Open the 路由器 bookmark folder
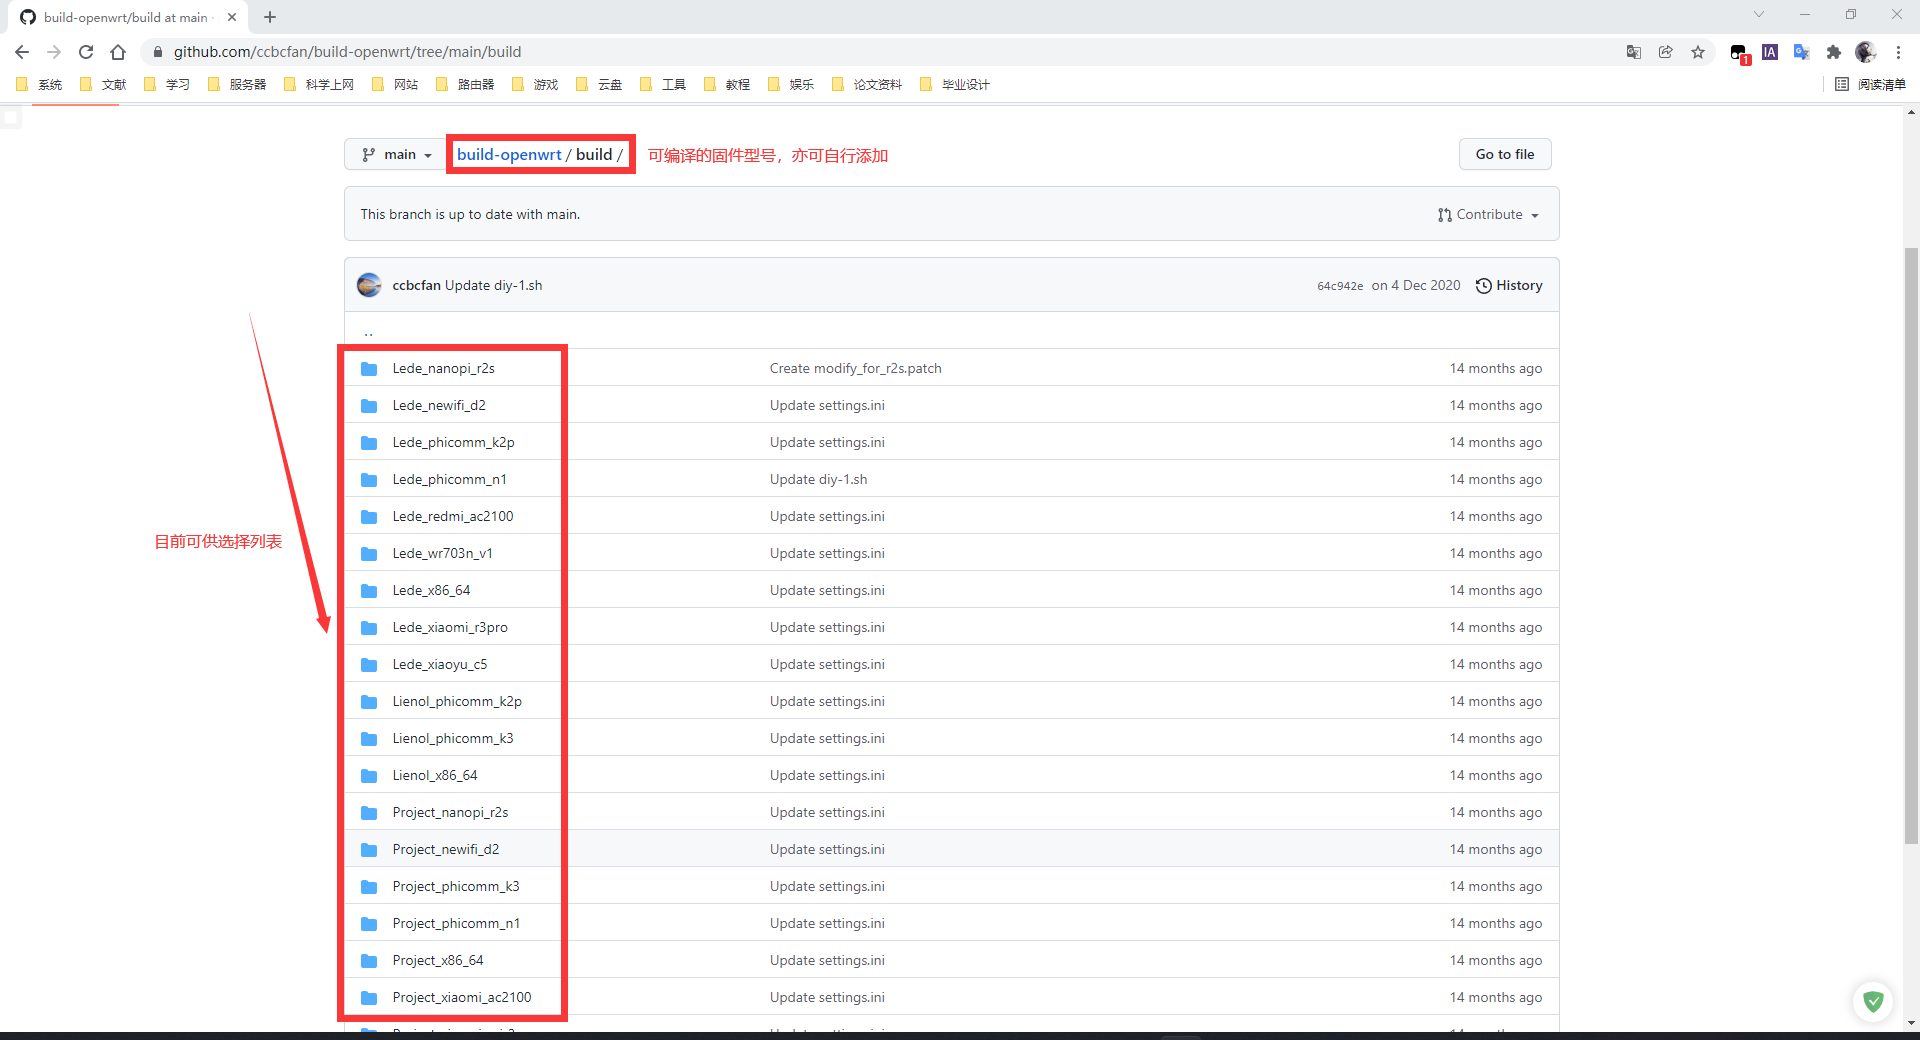 click(466, 85)
